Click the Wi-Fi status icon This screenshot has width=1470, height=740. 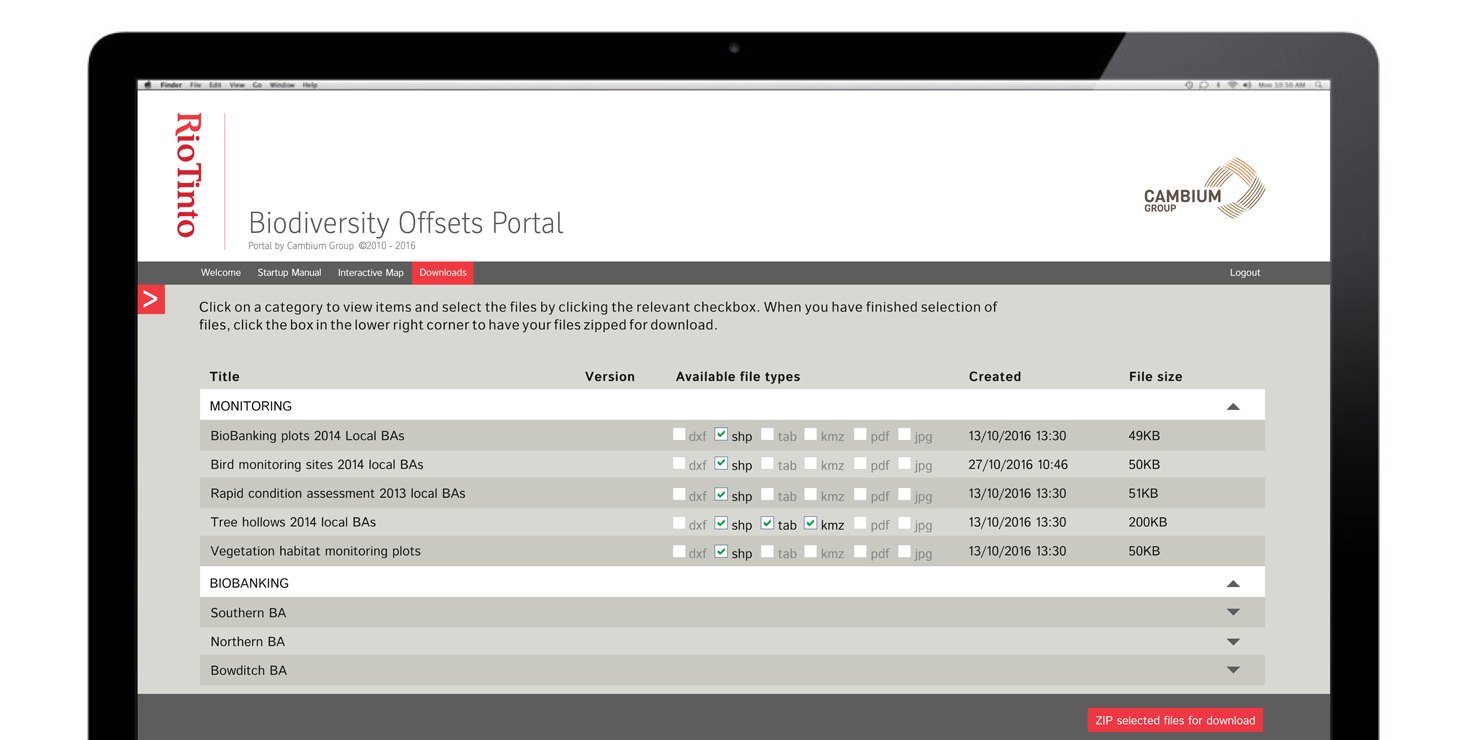(x=1232, y=85)
